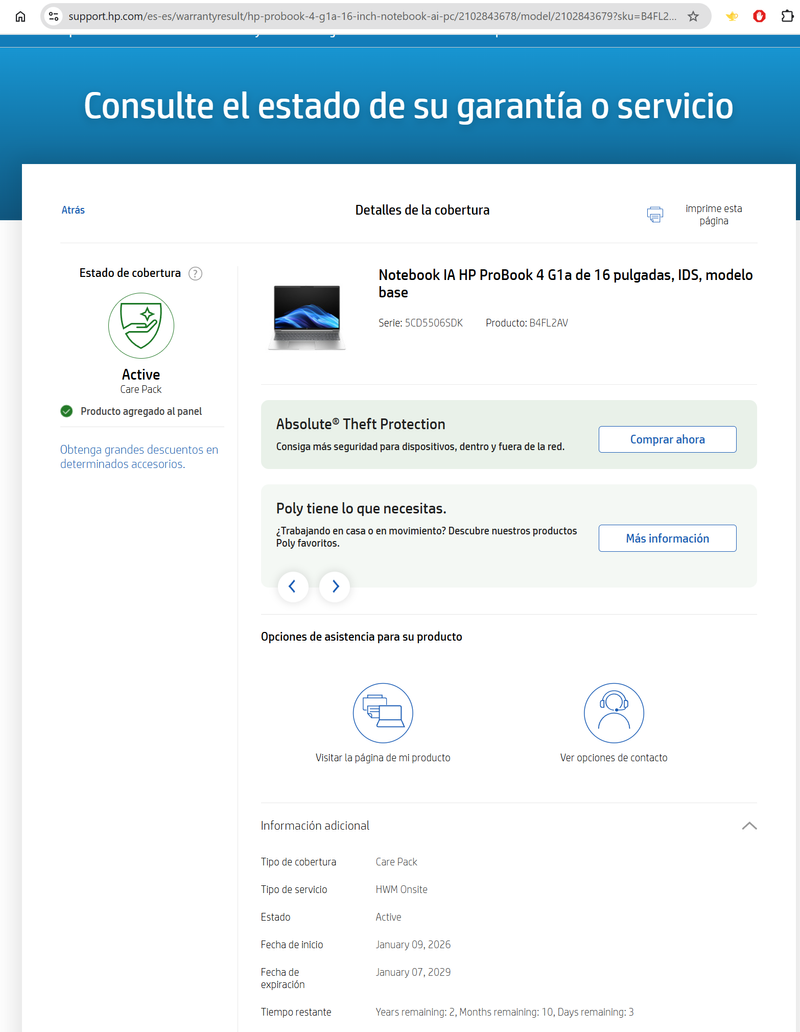Click imprime esta página link
This screenshot has width=800, height=1032.
tap(713, 215)
